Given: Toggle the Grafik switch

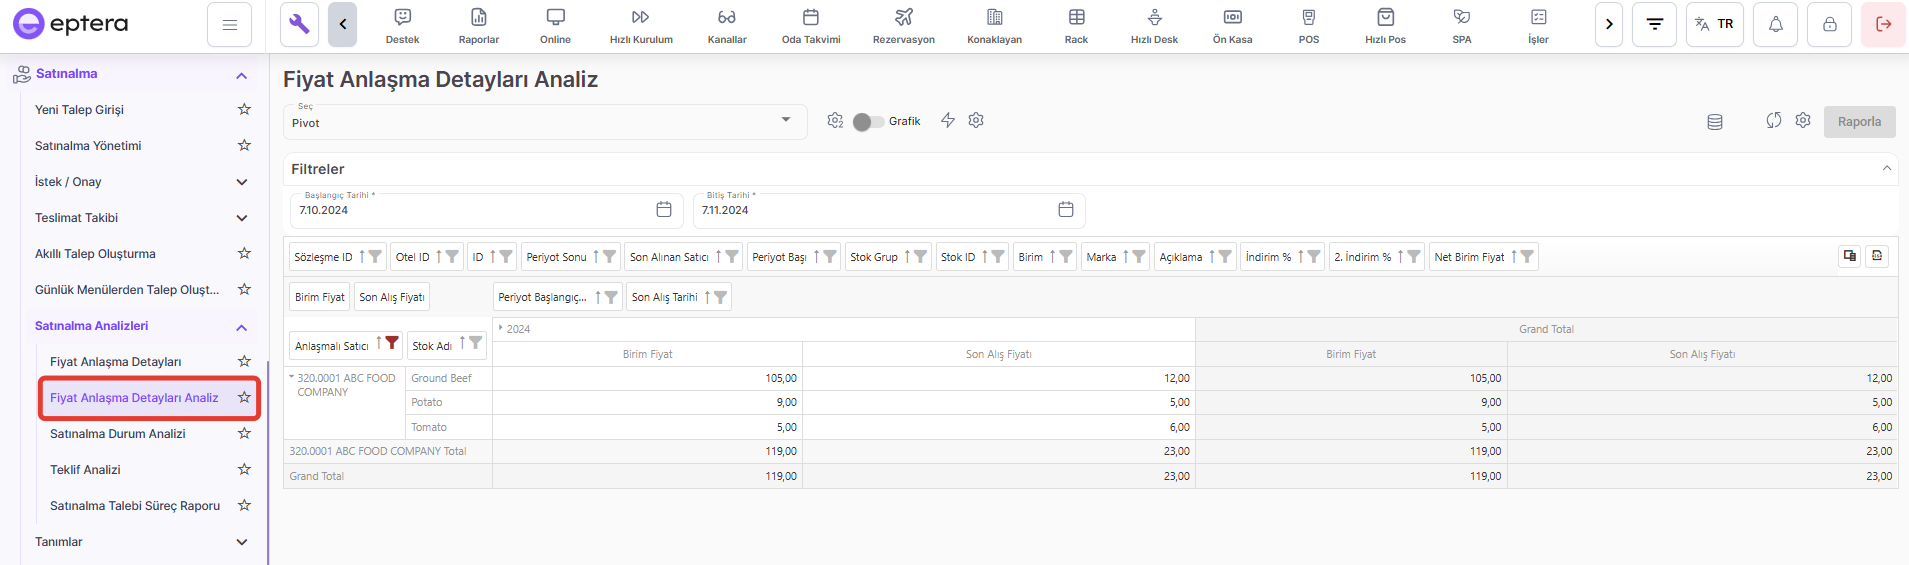Looking at the screenshot, I should coord(867,122).
